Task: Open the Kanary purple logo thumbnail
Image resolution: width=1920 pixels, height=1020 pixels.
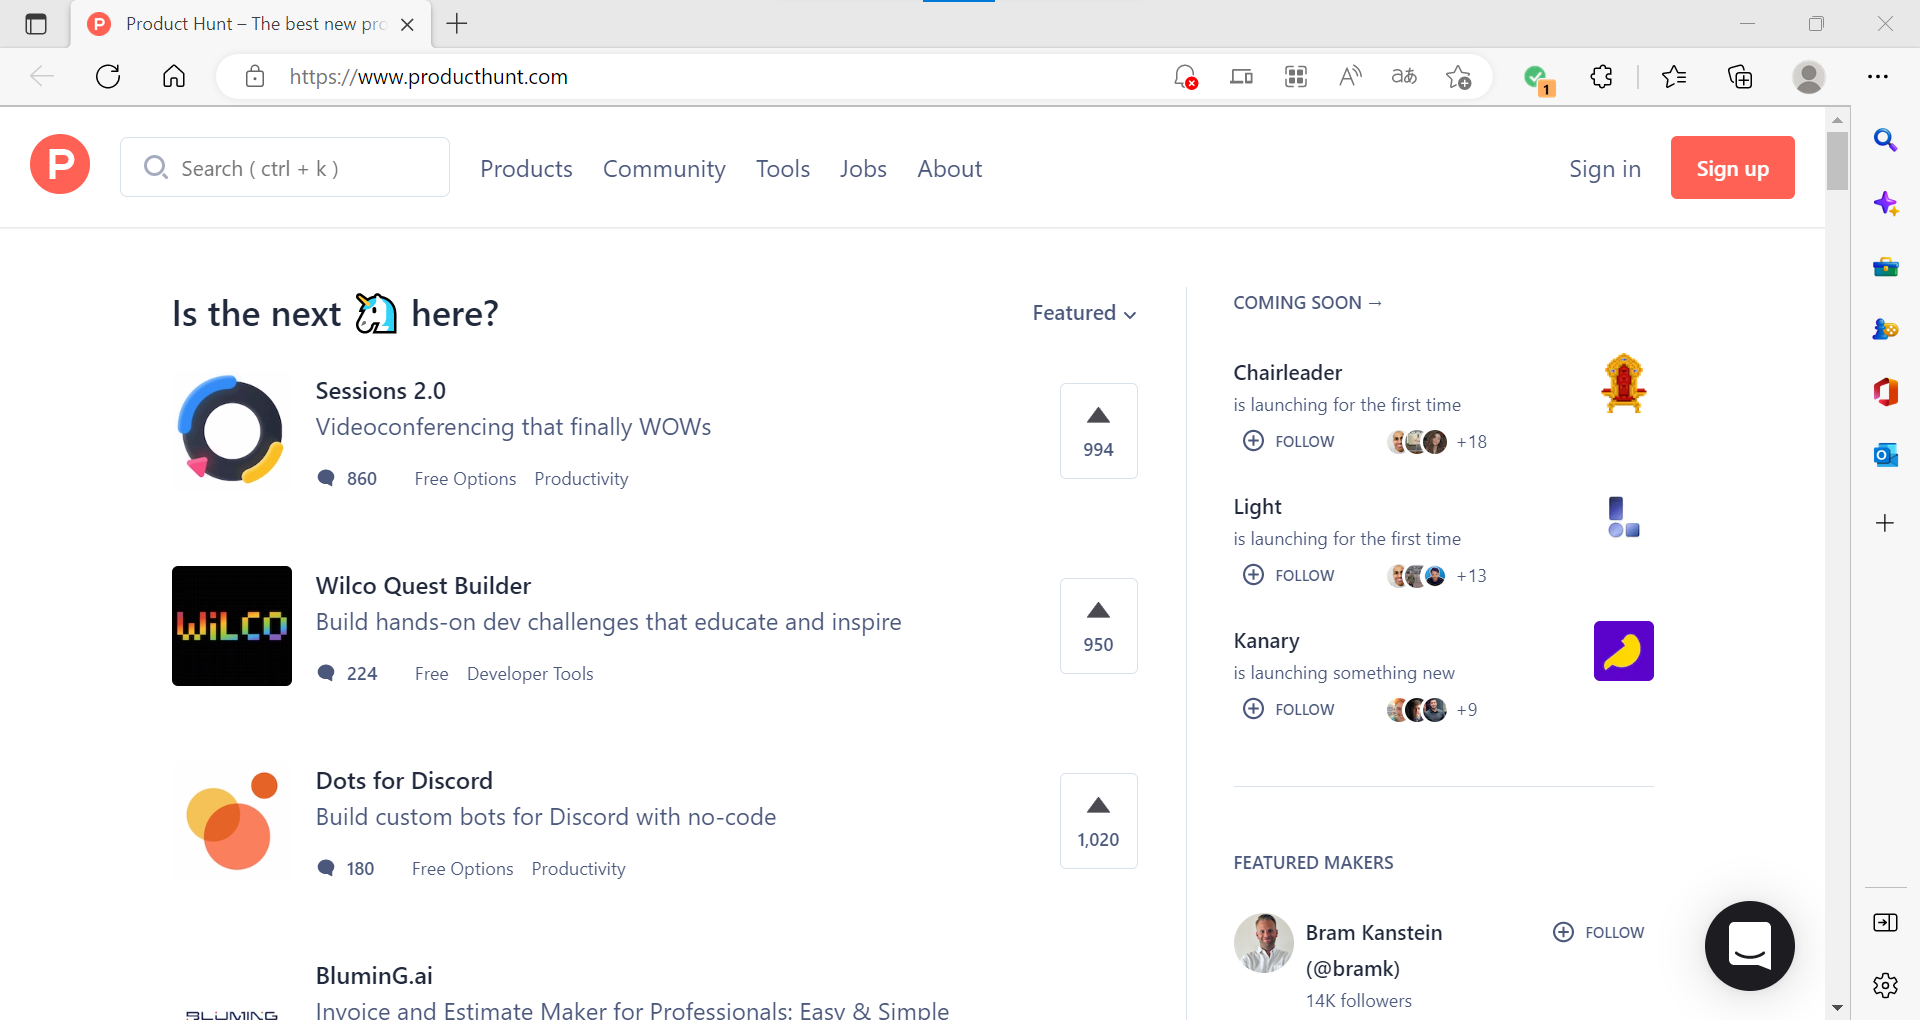Action: click(1624, 651)
